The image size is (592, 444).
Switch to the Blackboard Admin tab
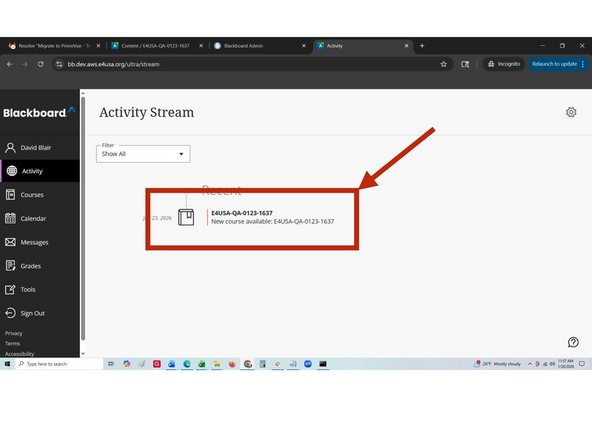coord(243,46)
